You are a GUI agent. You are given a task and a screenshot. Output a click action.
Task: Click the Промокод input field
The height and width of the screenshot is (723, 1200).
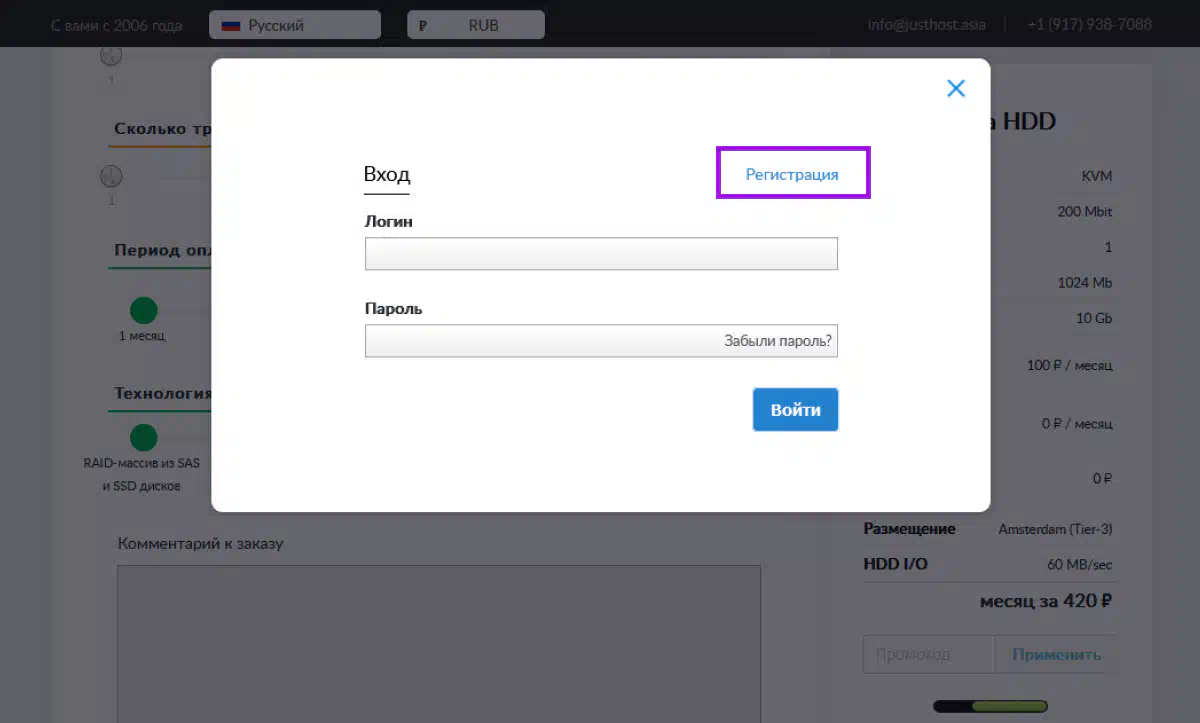[x=929, y=655]
